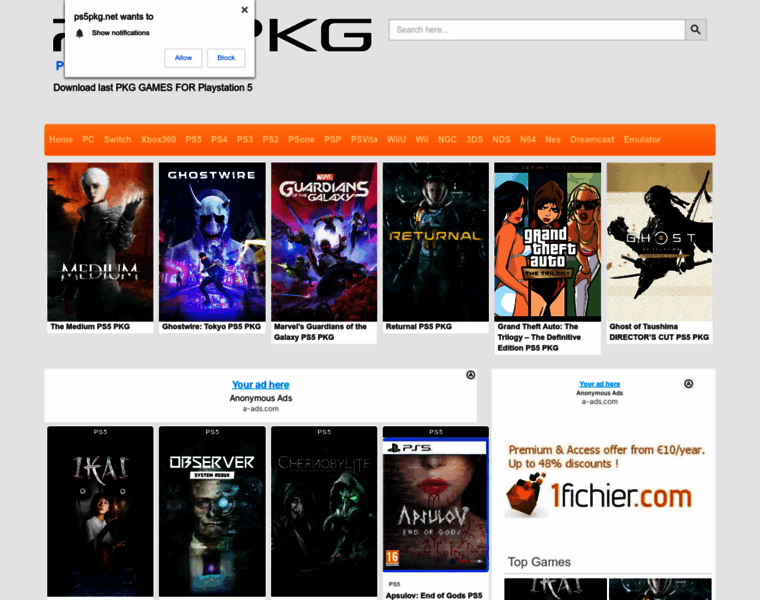
Task: Click Ghost of Tsushima DIRECTOR'S CUT link
Action: click(659, 332)
